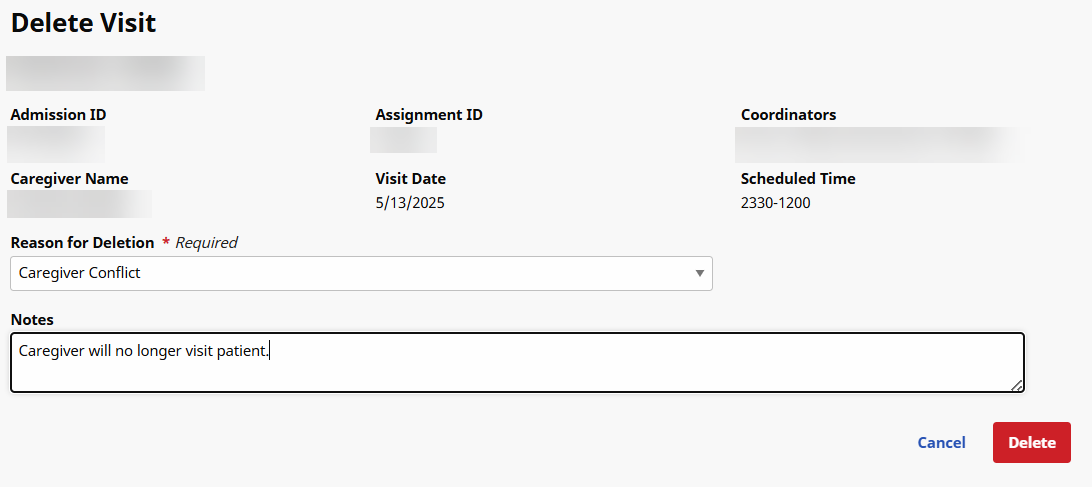Click the Notes resize handle corner
1092x487 pixels.
click(x=1016, y=385)
